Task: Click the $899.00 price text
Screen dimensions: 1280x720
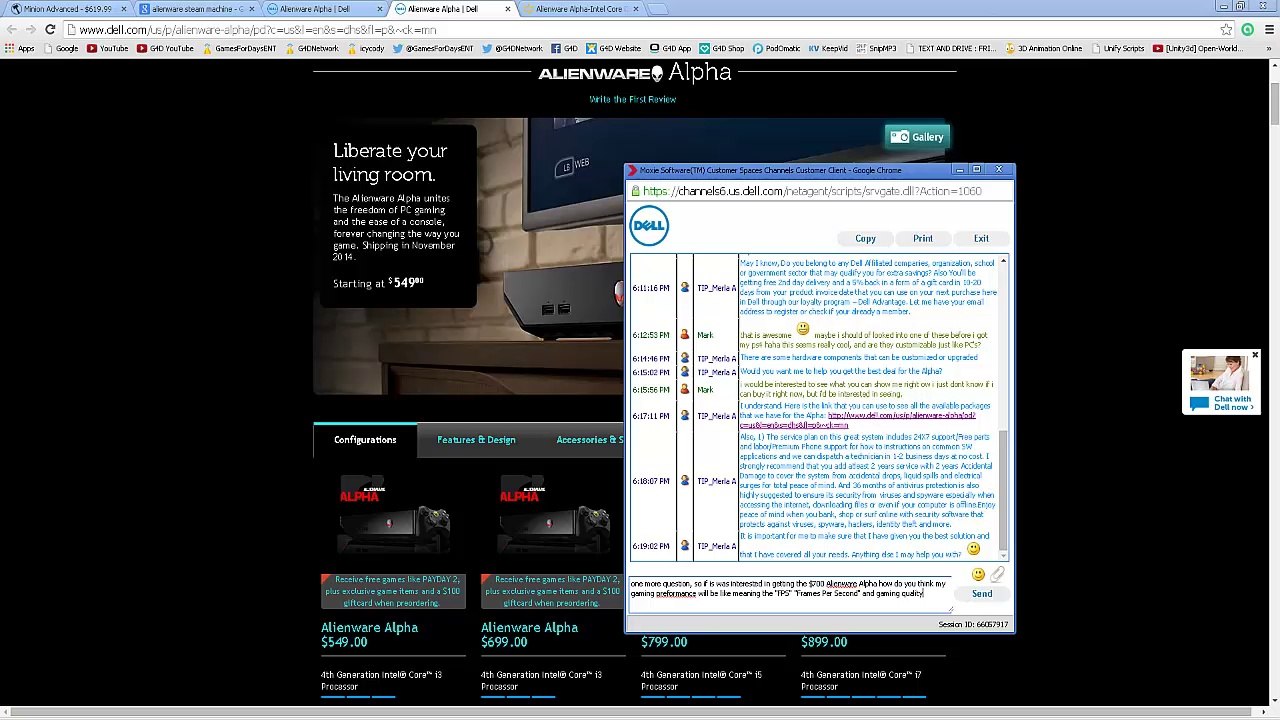Action: 824,642
